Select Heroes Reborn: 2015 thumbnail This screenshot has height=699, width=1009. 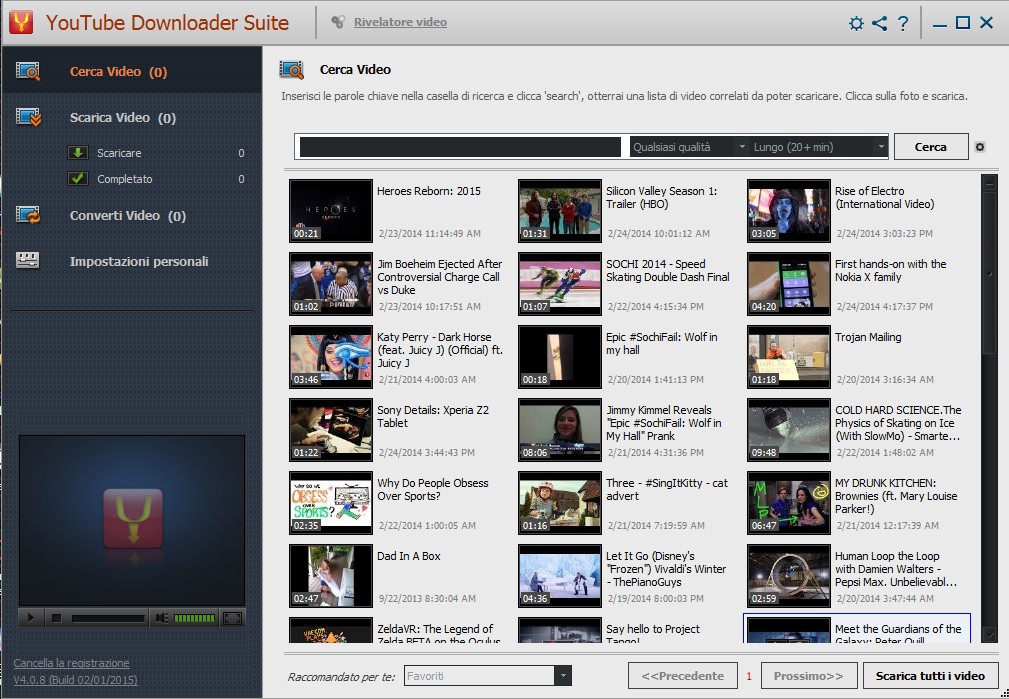pos(331,210)
